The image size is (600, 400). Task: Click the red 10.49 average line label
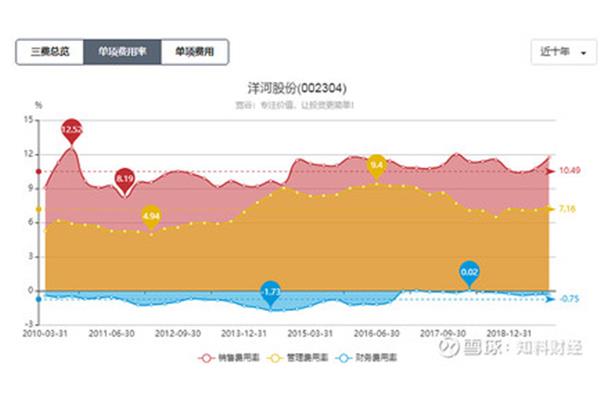click(x=570, y=170)
